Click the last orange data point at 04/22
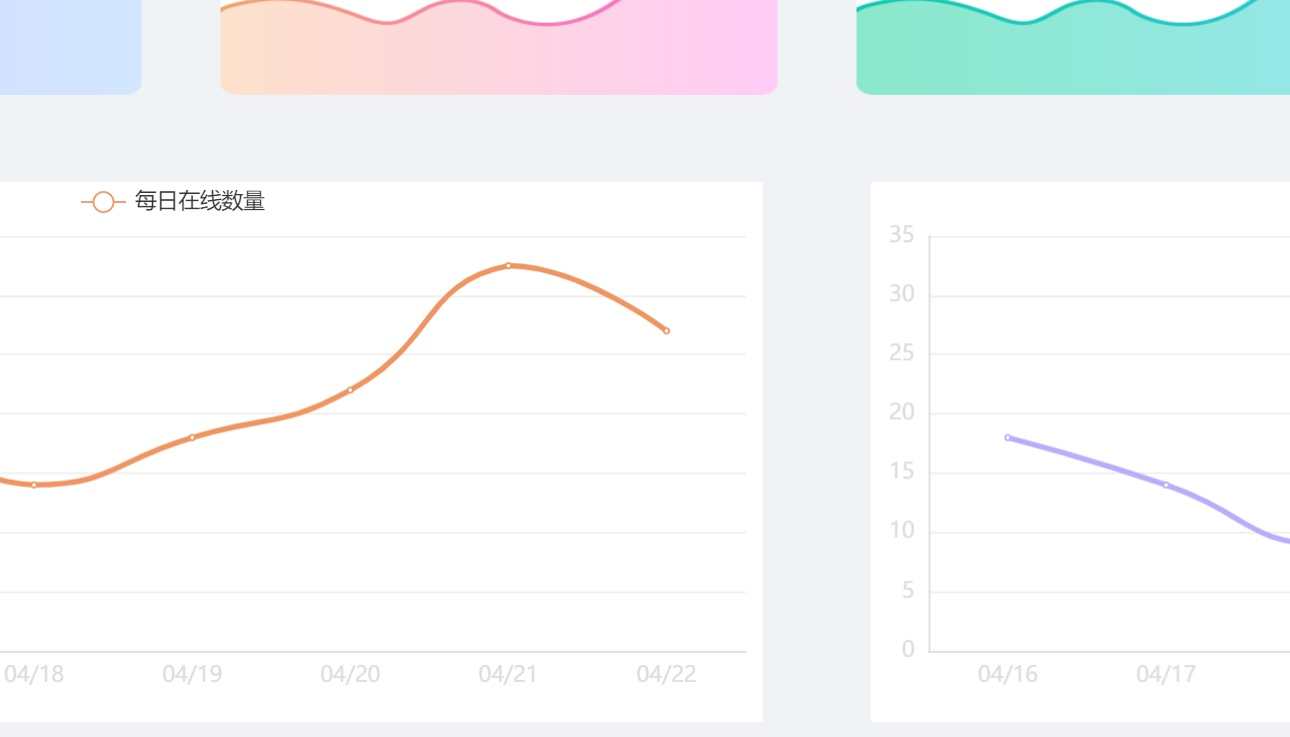This screenshot has width=1290, height=737. pyautogui.click(x=666, y=331)
